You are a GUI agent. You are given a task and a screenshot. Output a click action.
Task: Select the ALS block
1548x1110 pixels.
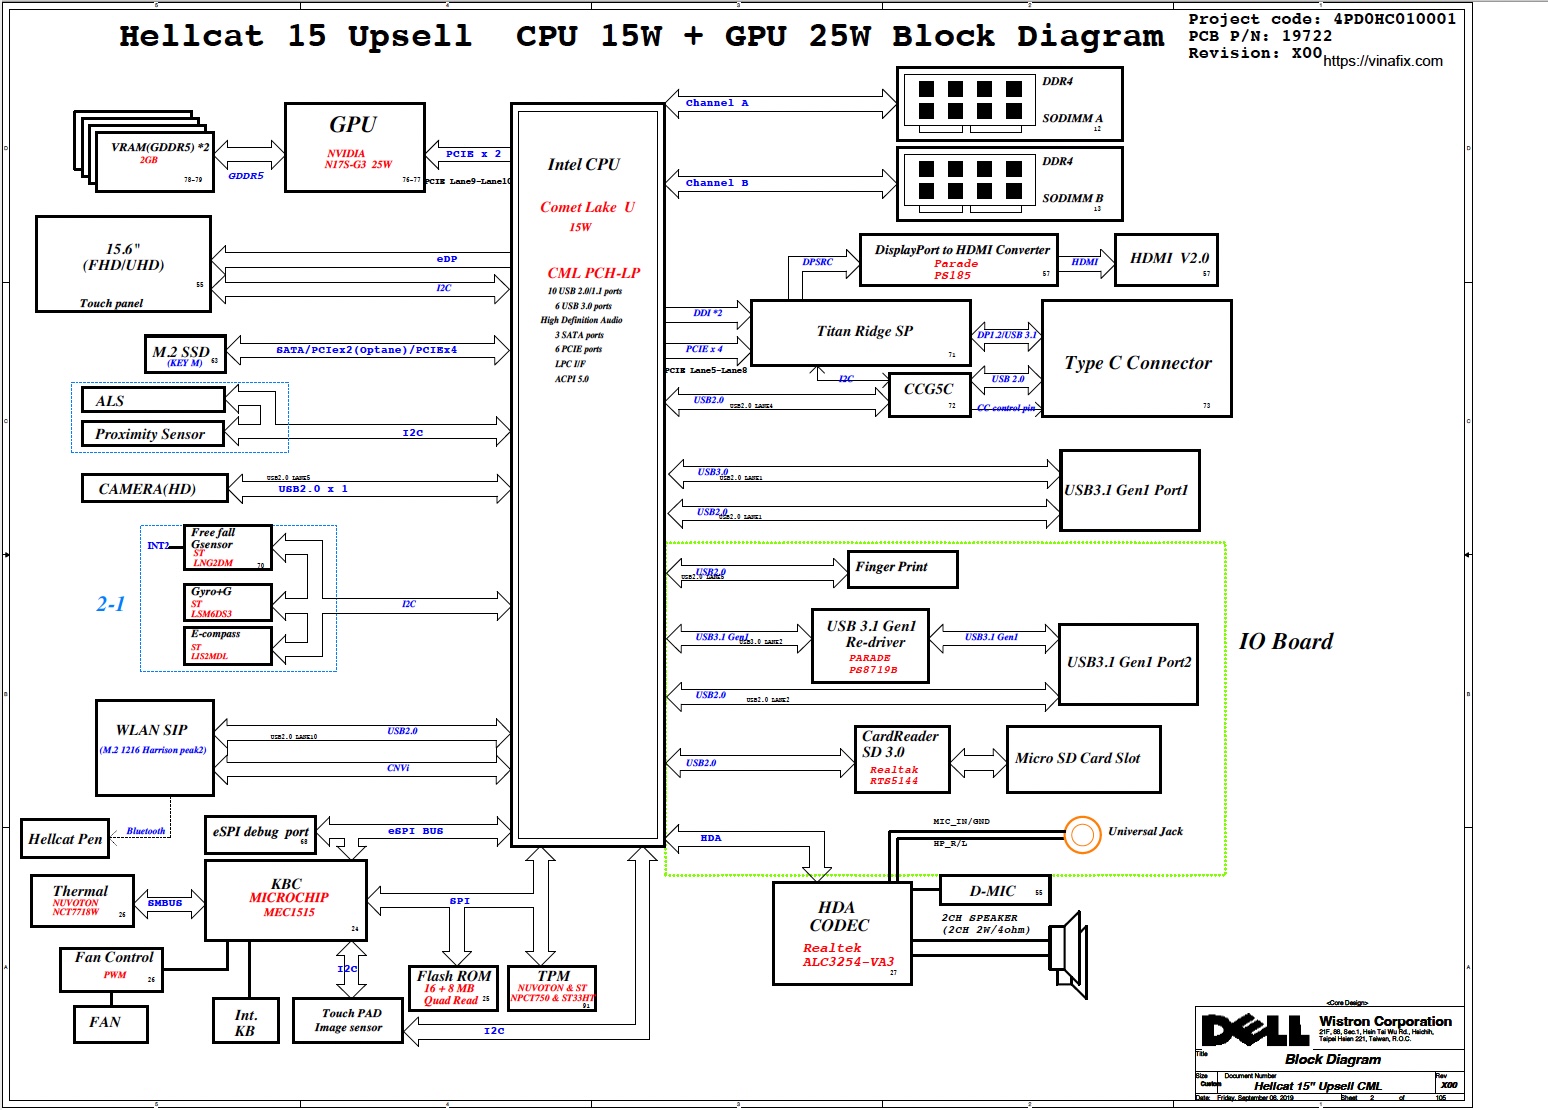(x=153, y=400)
